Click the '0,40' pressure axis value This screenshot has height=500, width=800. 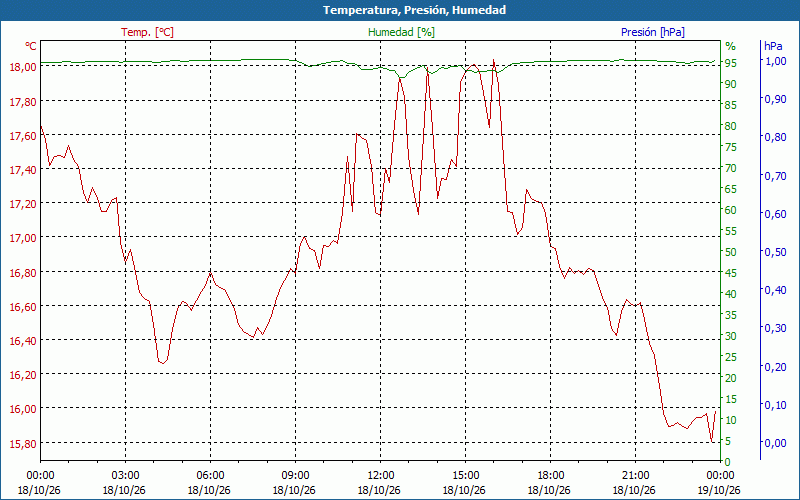pos(776,290)
